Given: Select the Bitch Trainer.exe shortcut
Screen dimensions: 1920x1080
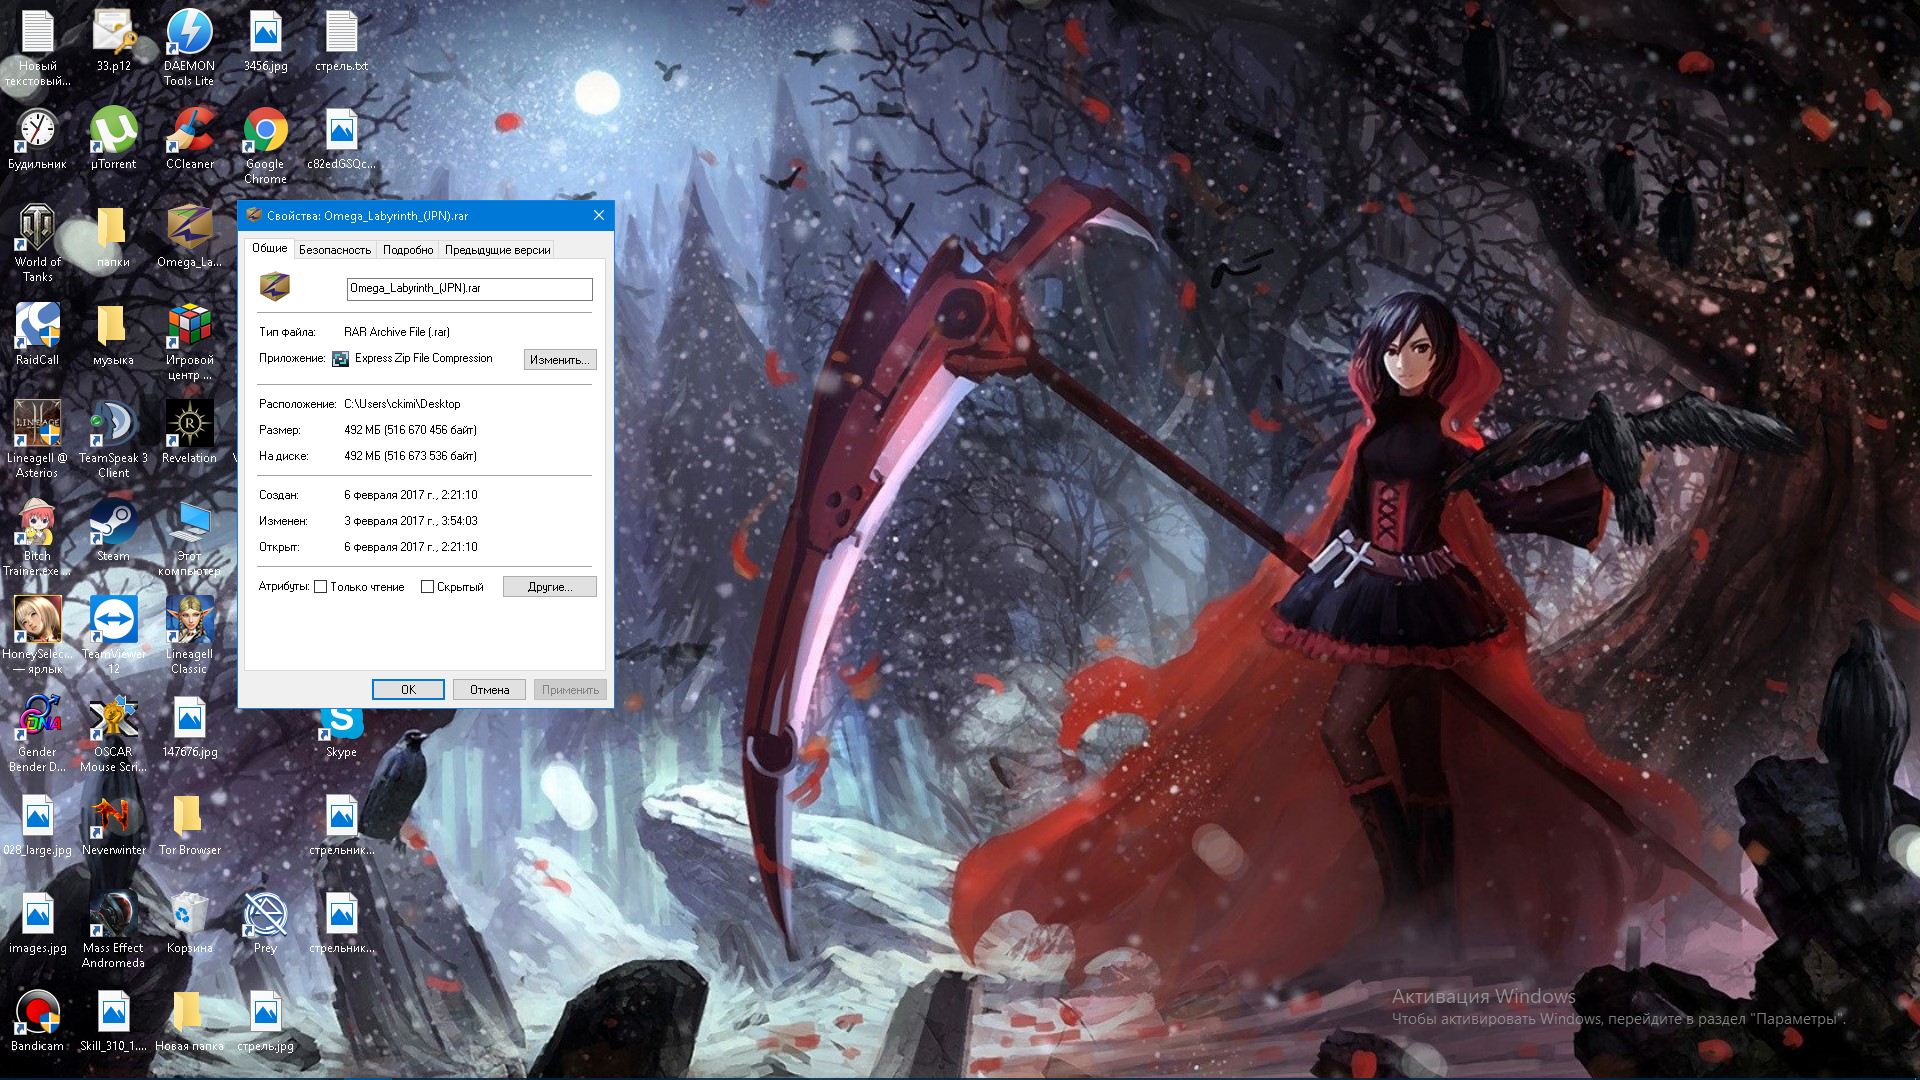Looking at the screenshot, I should pyautogui.click(x=37, y=537).
